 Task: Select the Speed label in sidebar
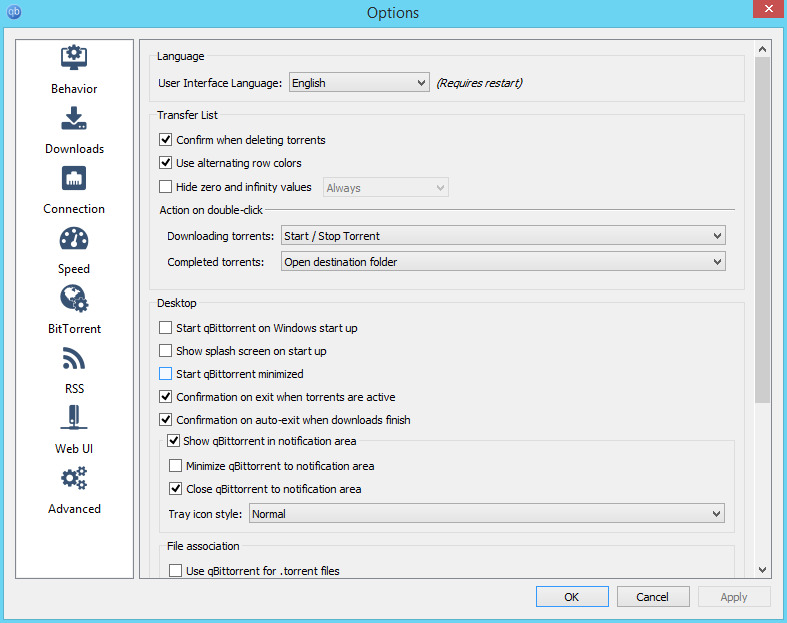74,269
